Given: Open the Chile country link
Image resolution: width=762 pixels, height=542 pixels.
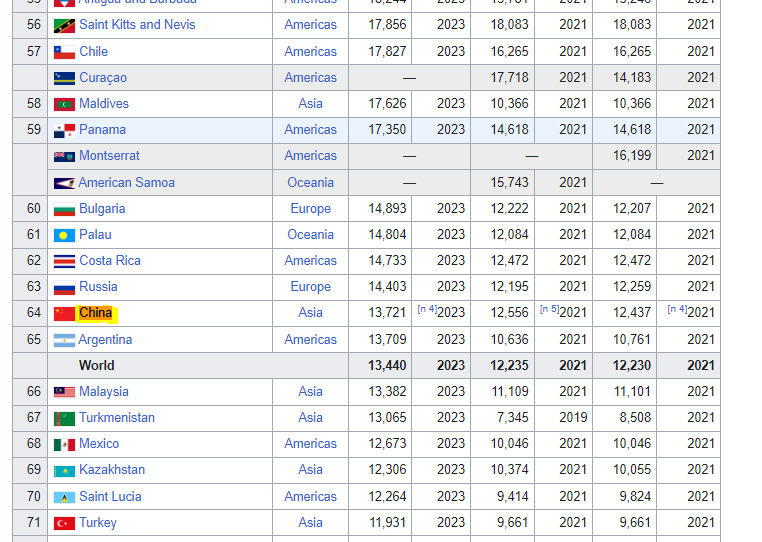Looking at the screenshot, I should click(x=93, y=52).
